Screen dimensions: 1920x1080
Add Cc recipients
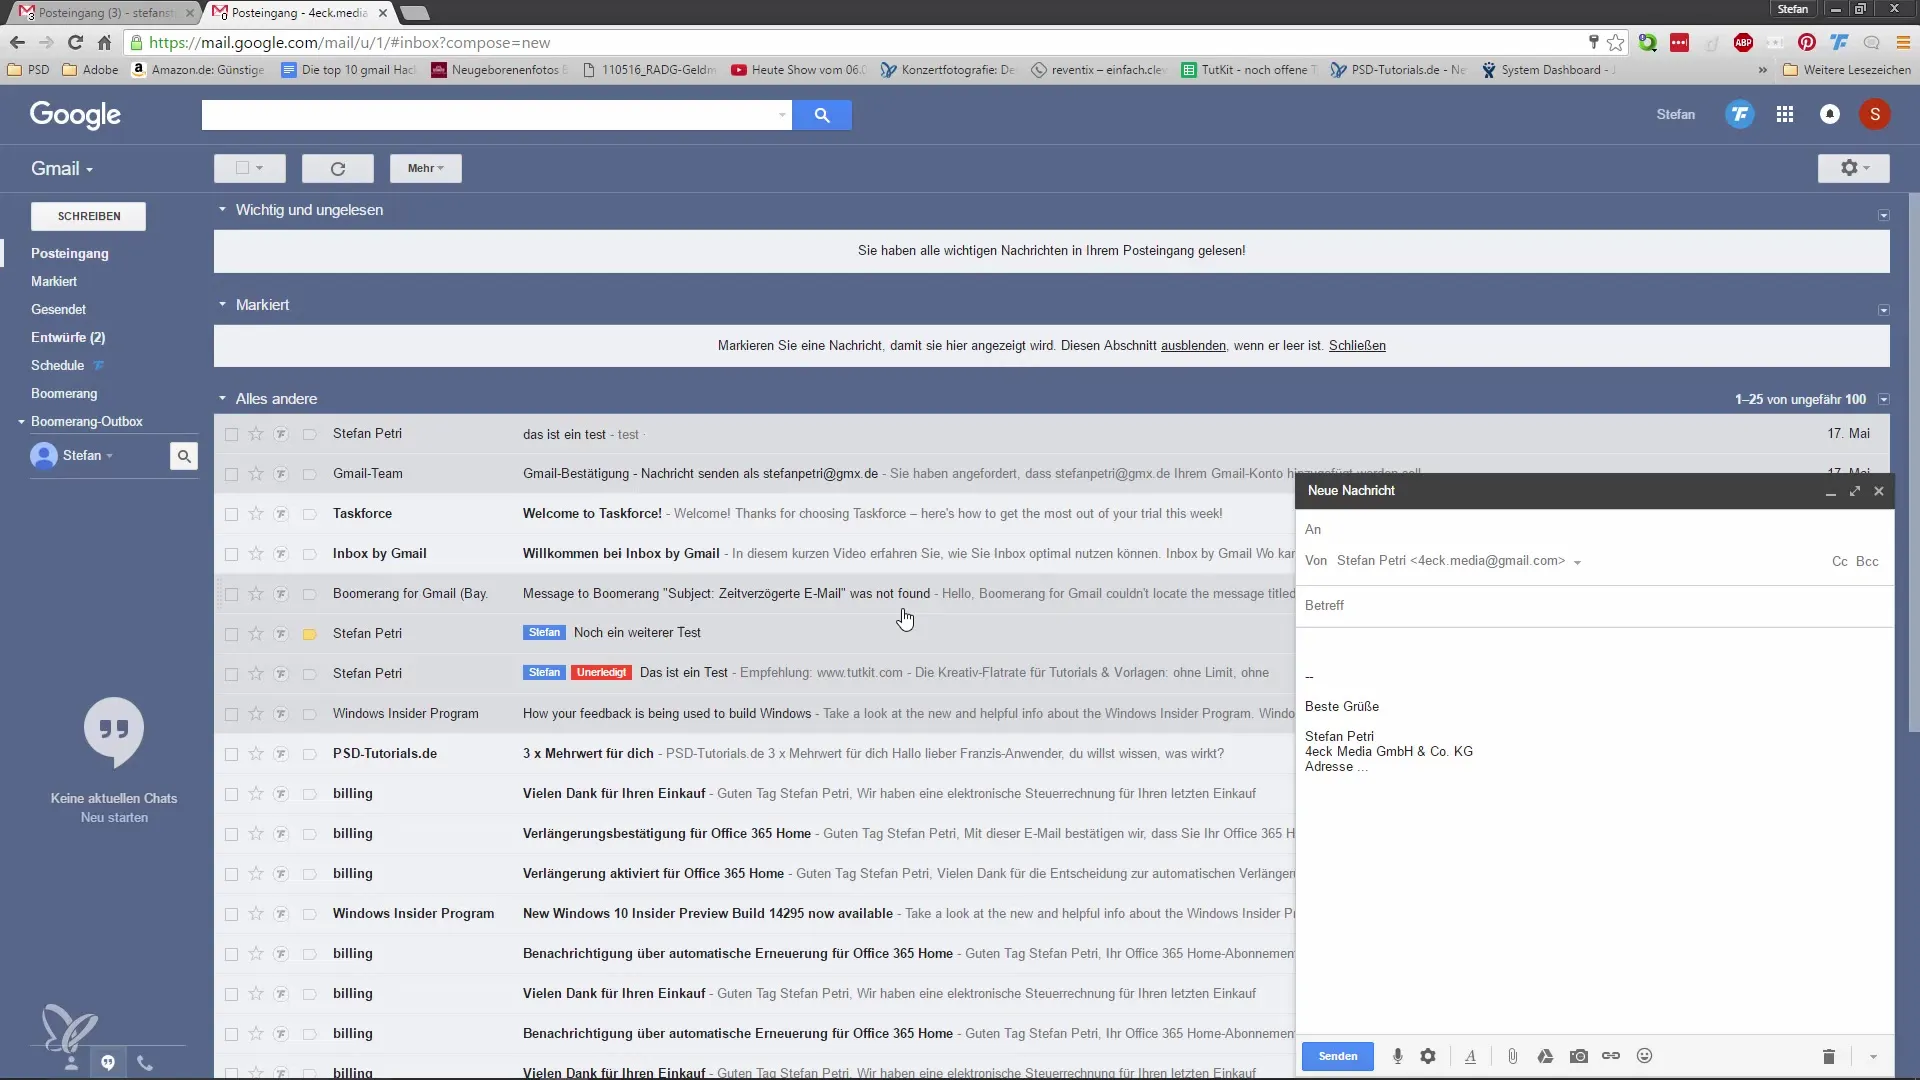point(1840,562)
